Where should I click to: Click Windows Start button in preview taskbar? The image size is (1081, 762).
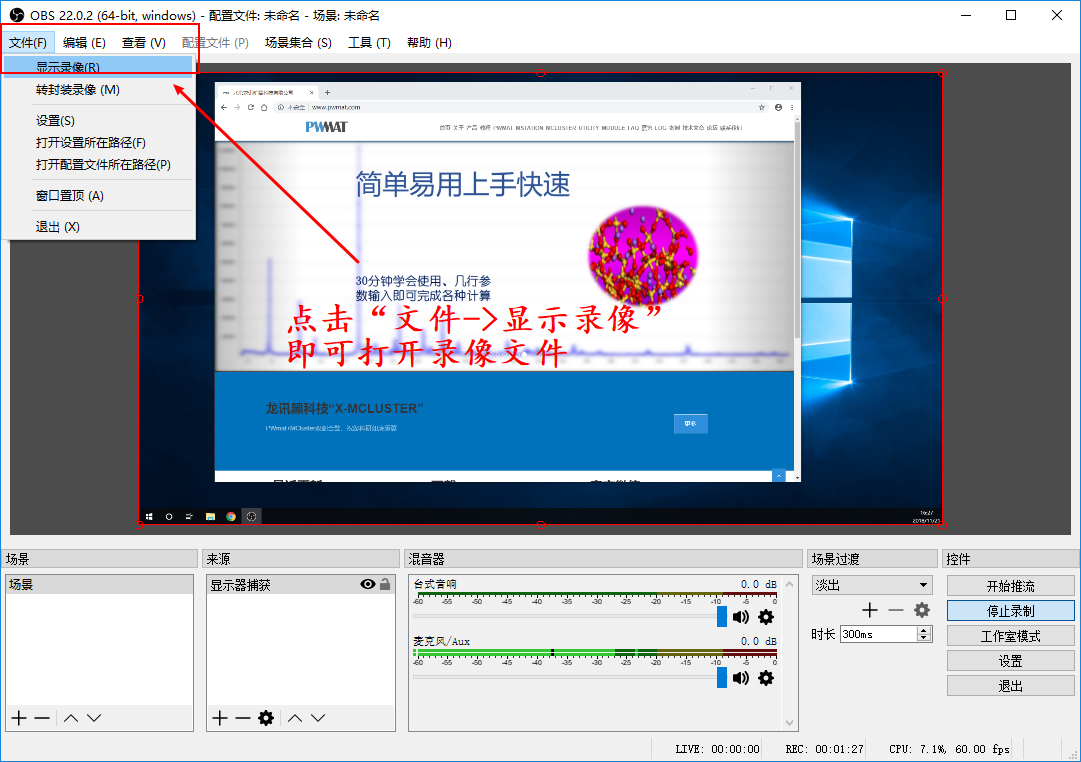tap(149, 517)
